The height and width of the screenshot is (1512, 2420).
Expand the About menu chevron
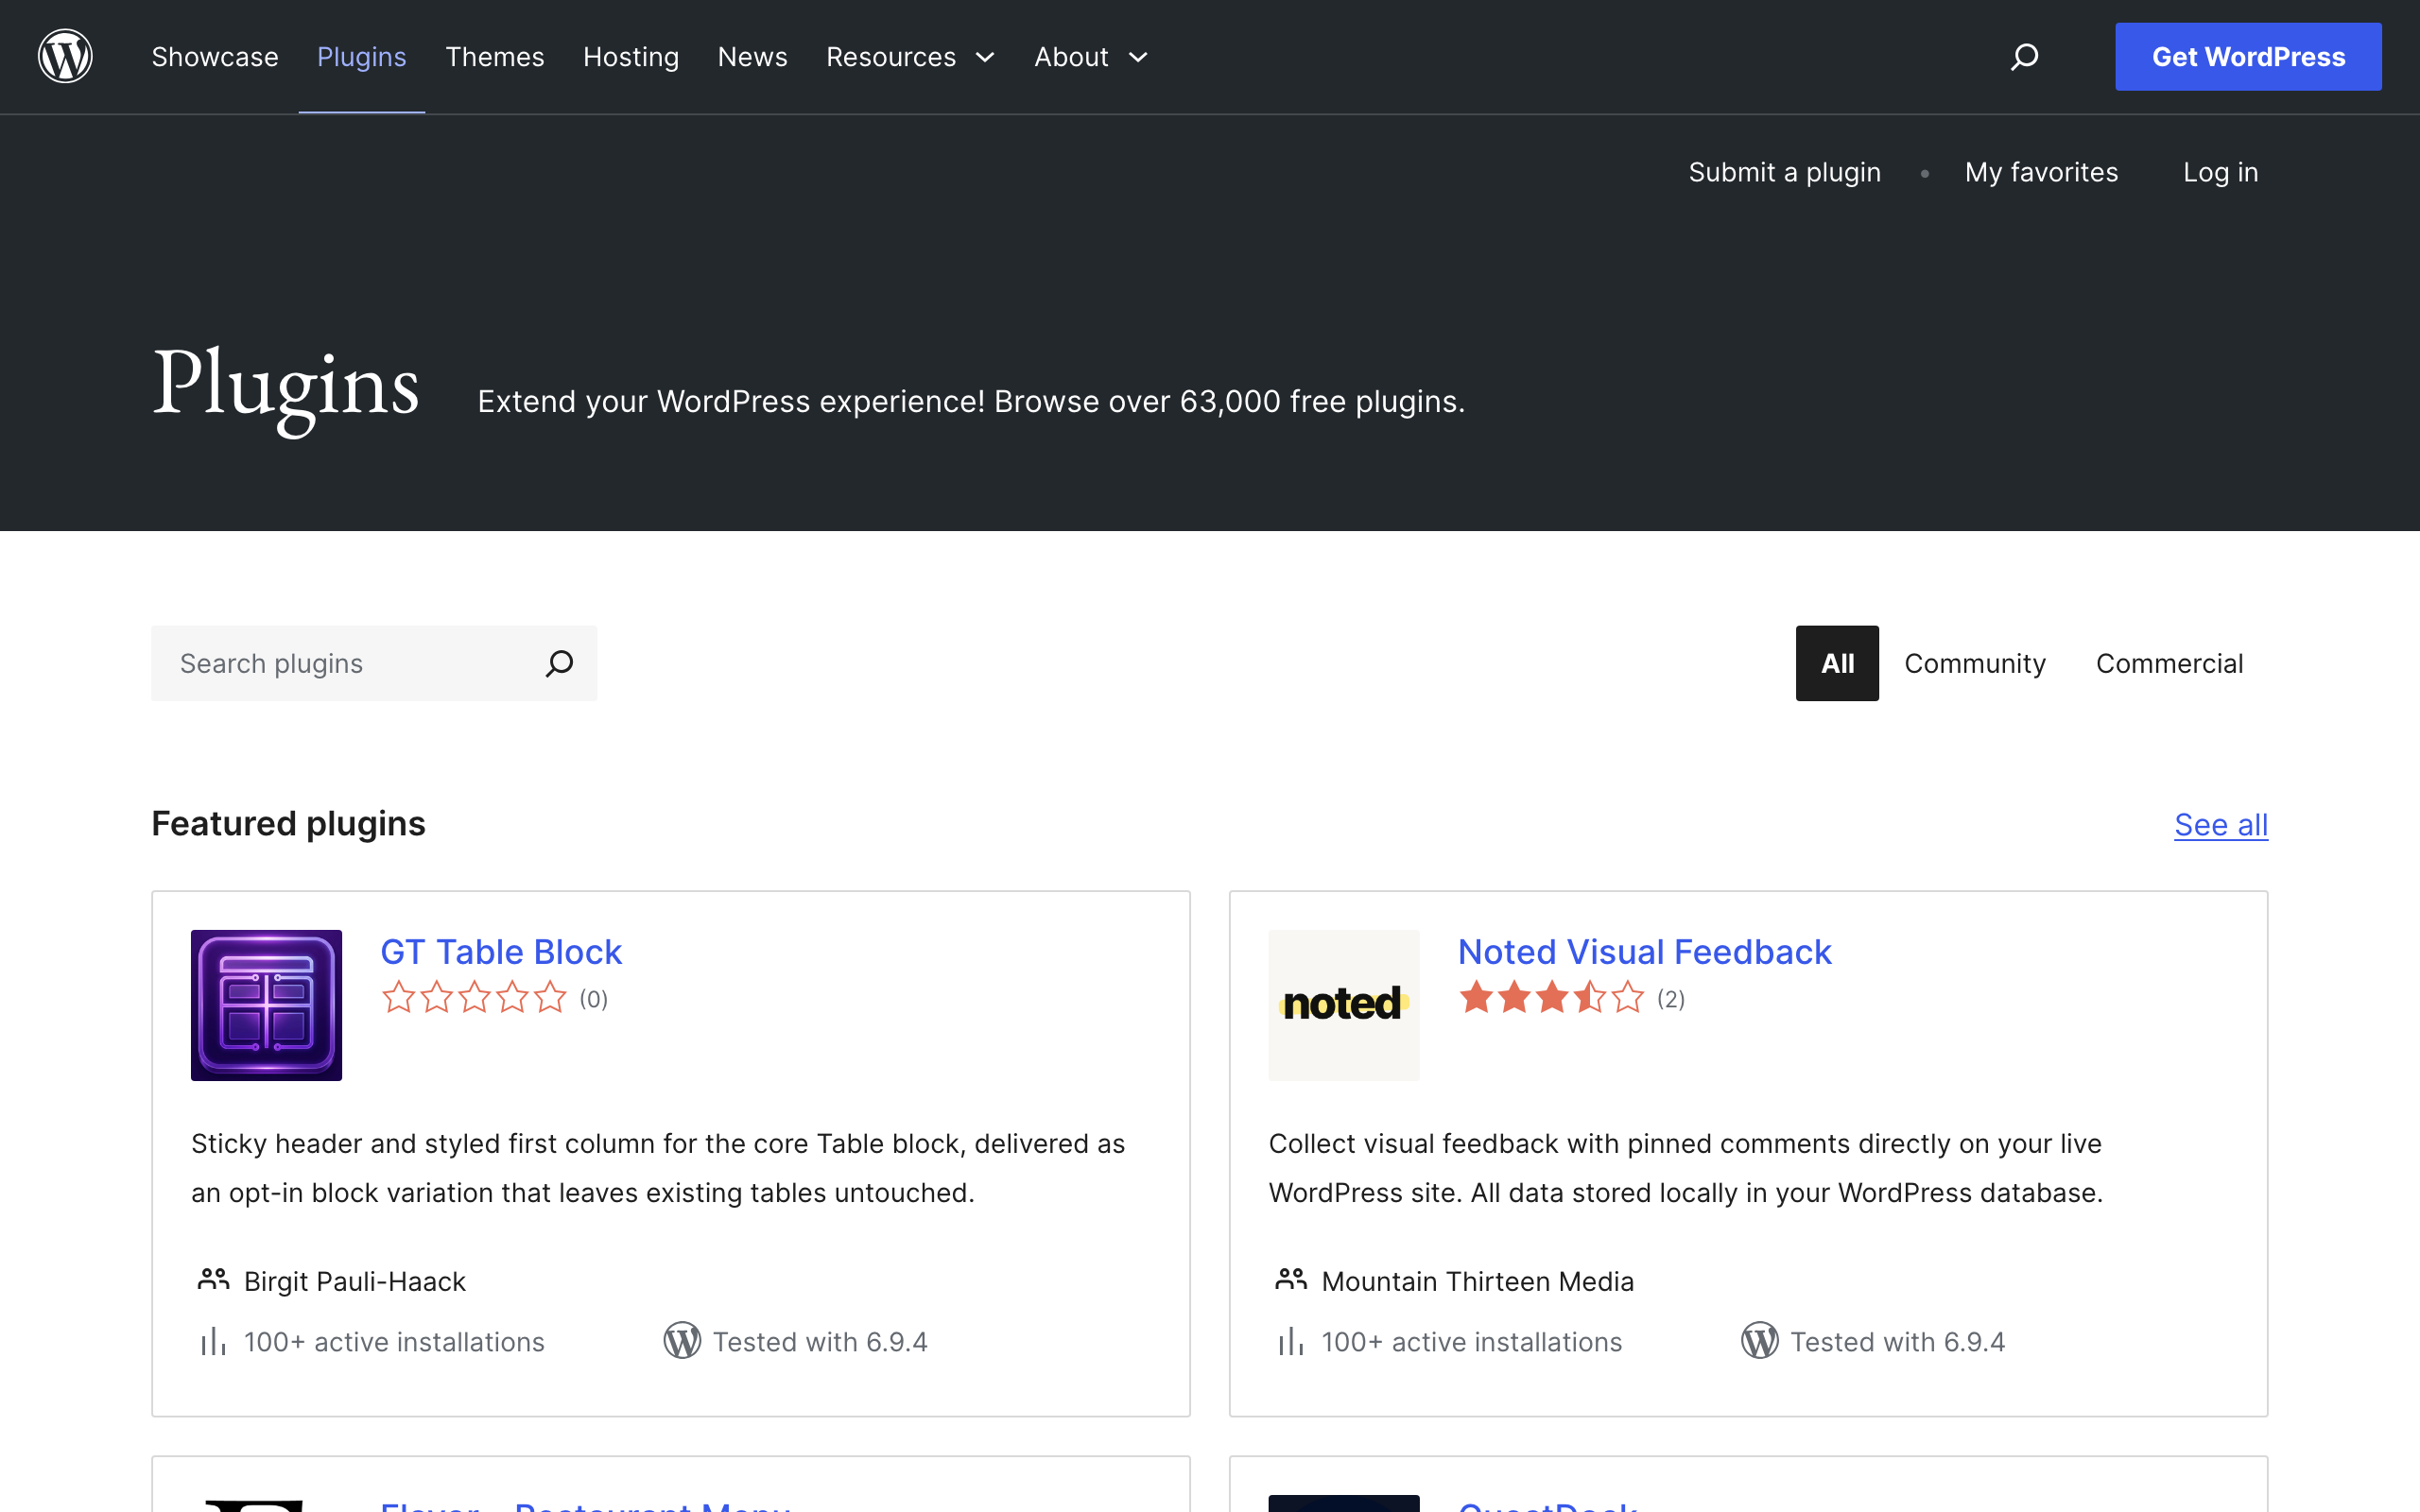click(x=1138, y=58)
